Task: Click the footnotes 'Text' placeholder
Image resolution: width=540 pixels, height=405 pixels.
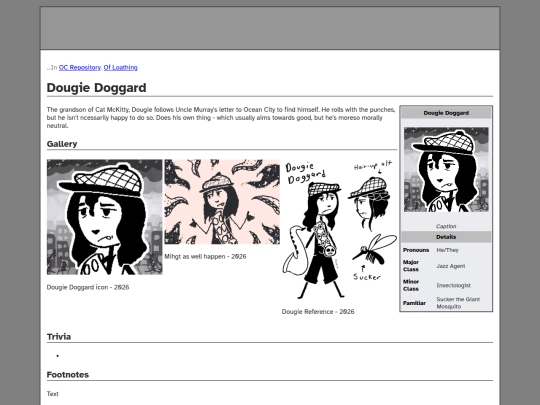Action: click(x=53, y=394)
